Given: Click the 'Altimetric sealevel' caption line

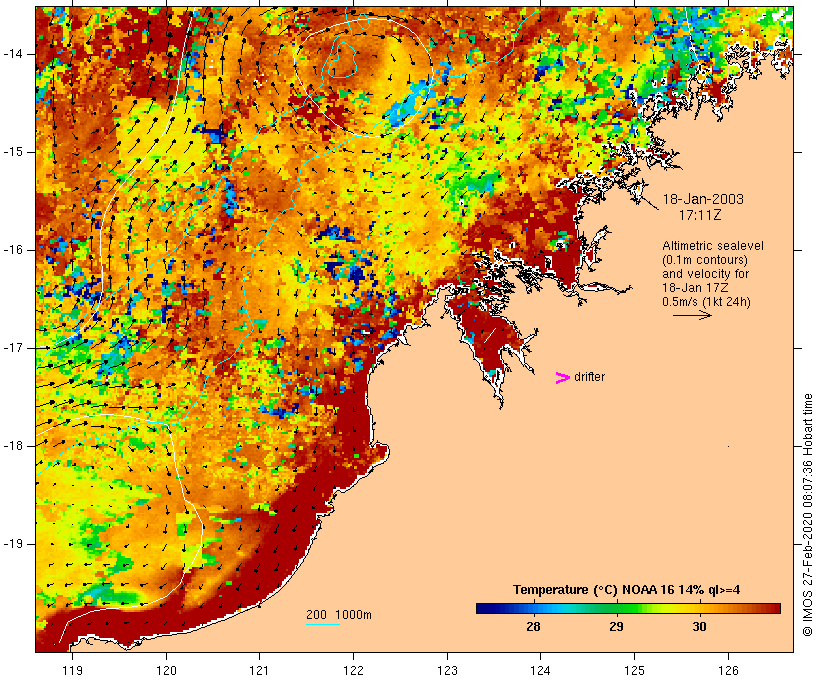Looking at the screenshot, I should 713,246.
